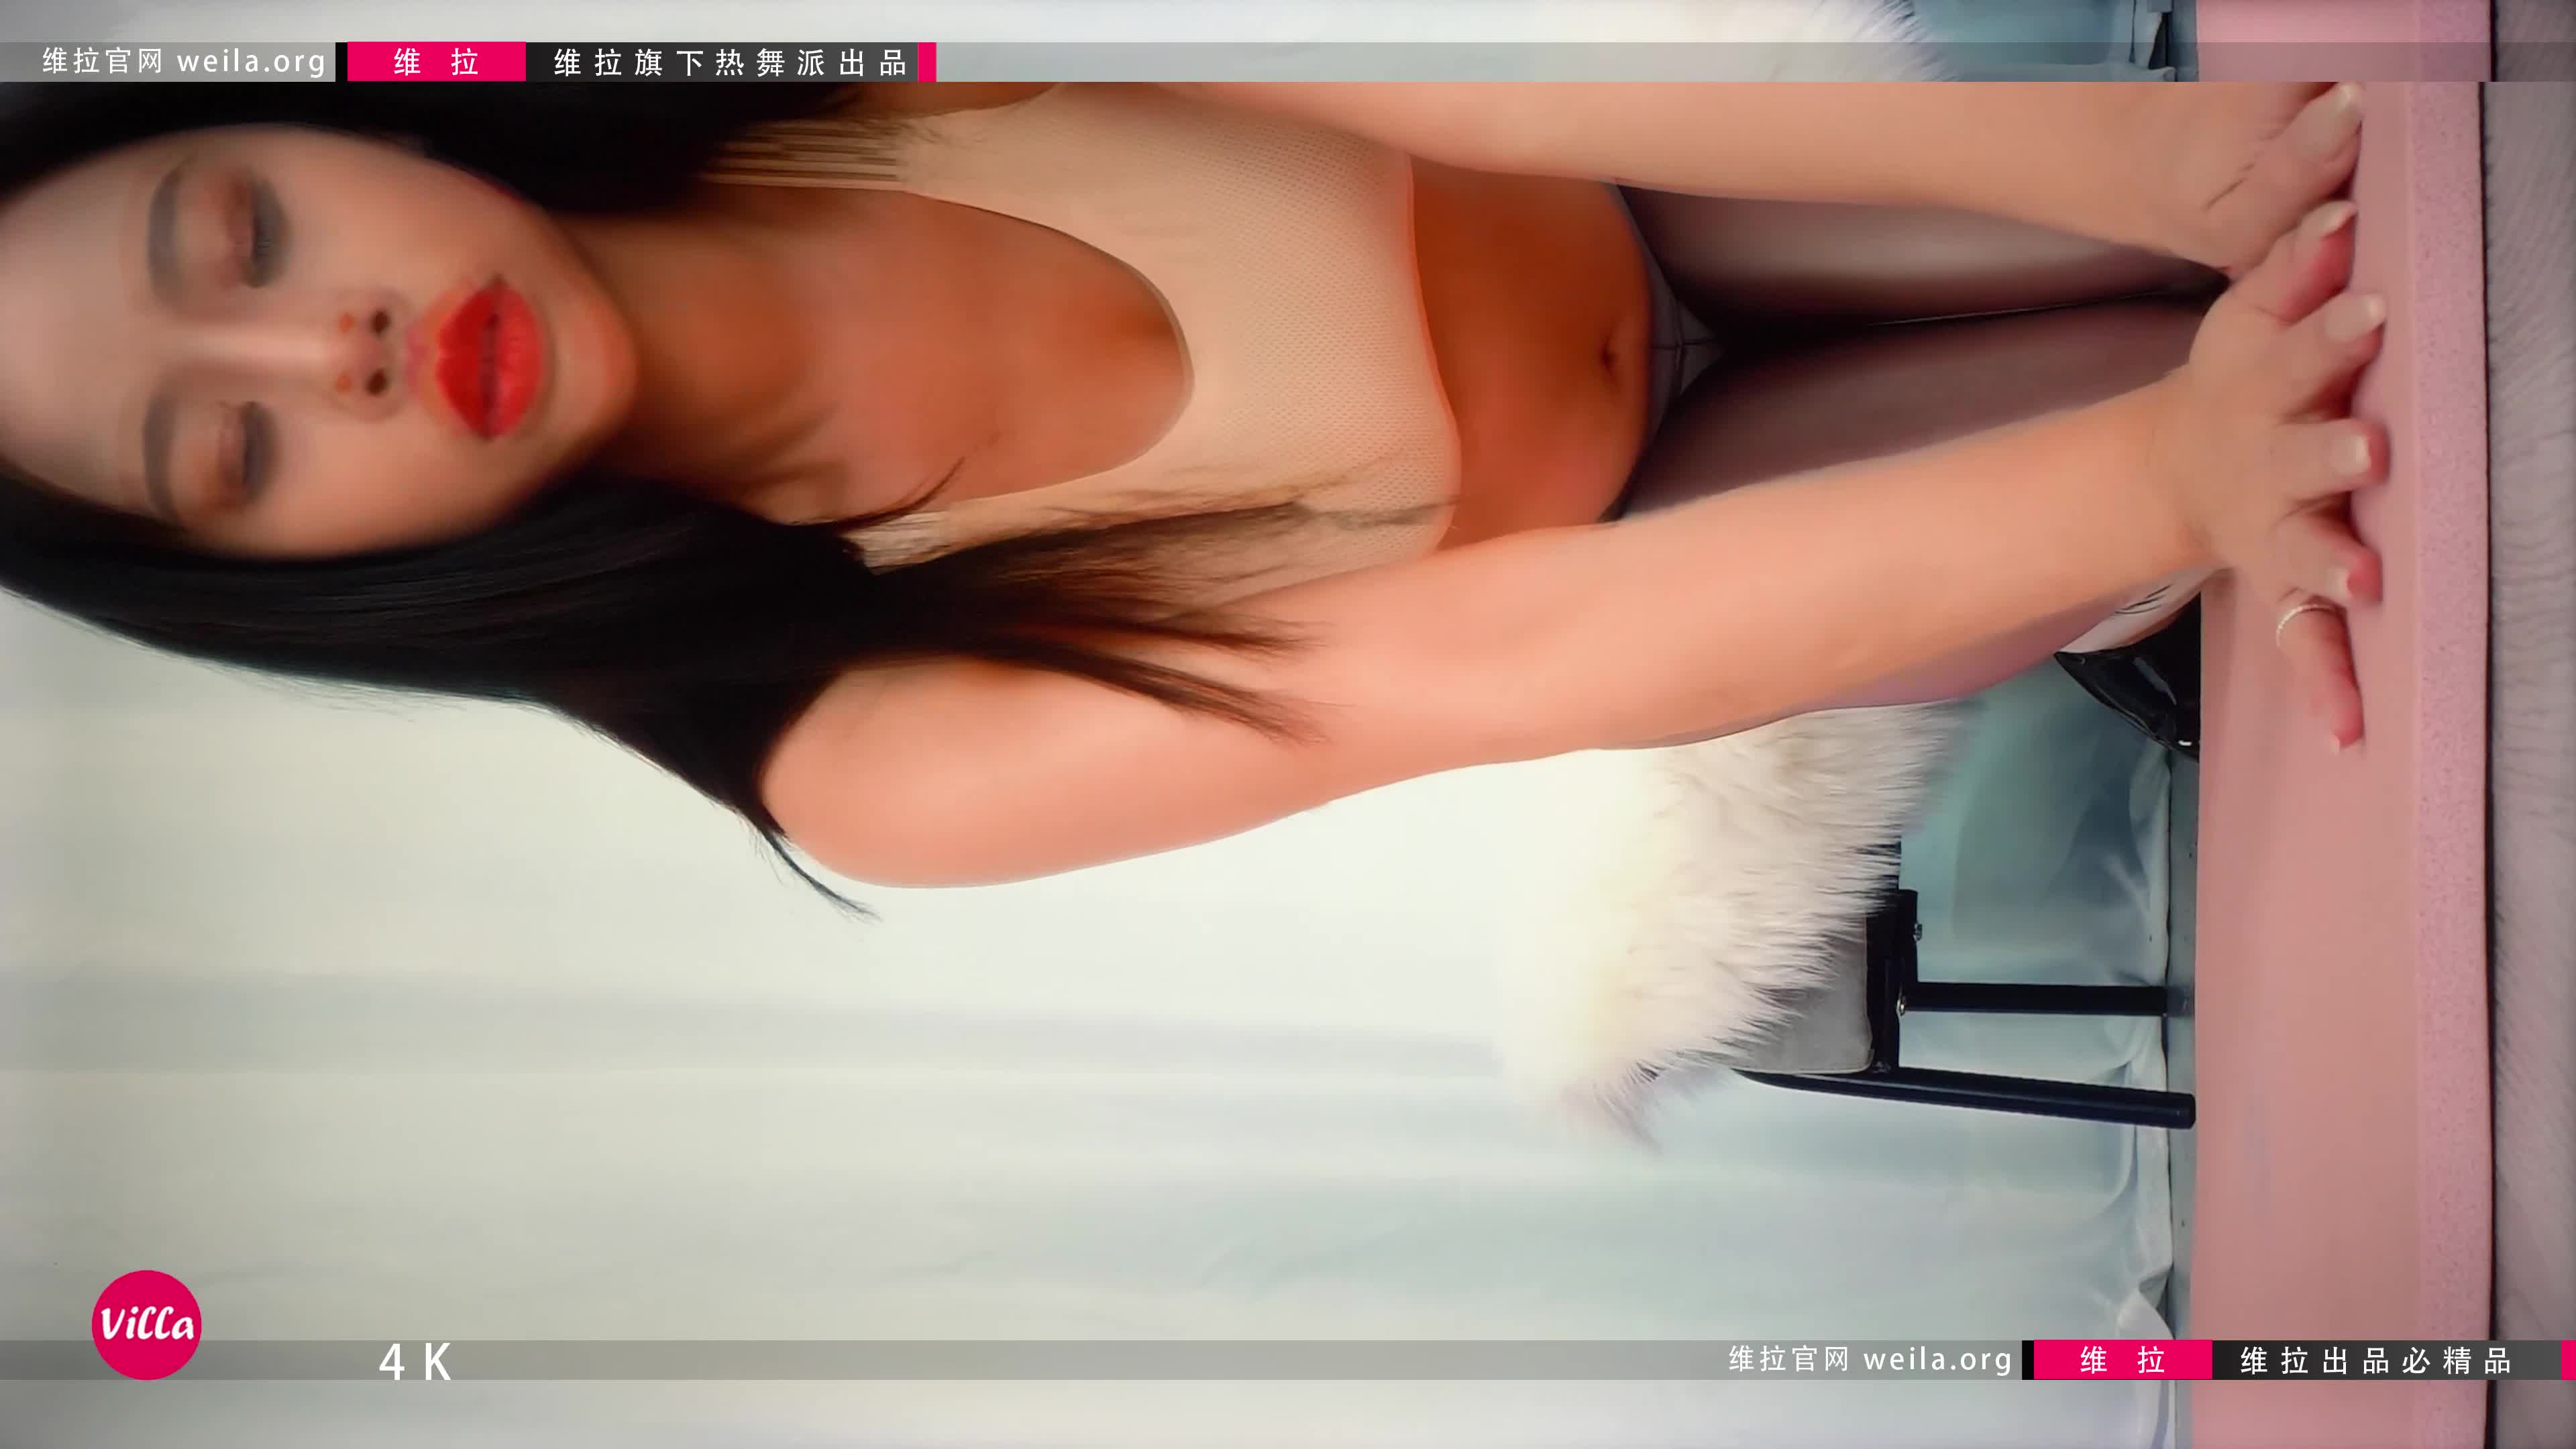Open the weila.org link in top bar
This screenshot has width=2576, height=1449.
[x=251, y=62]
